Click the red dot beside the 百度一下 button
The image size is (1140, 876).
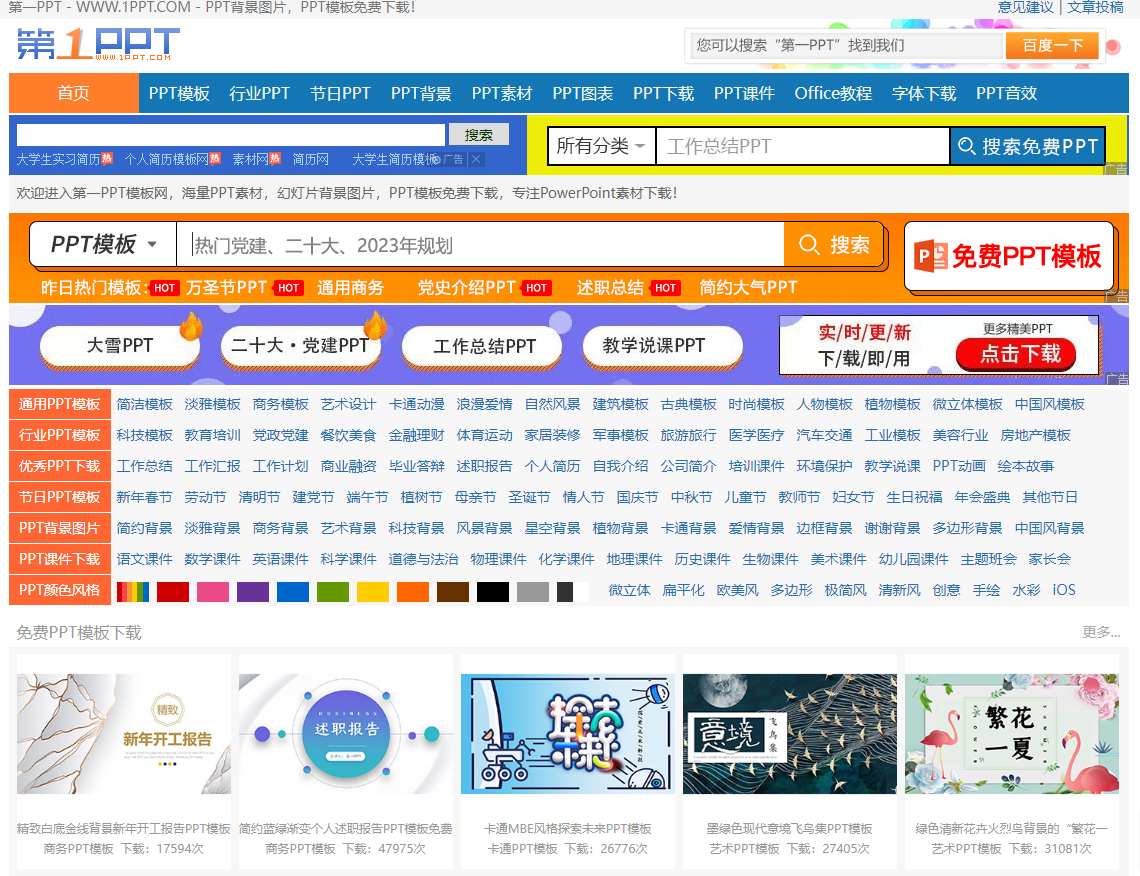pos(1112,46)
